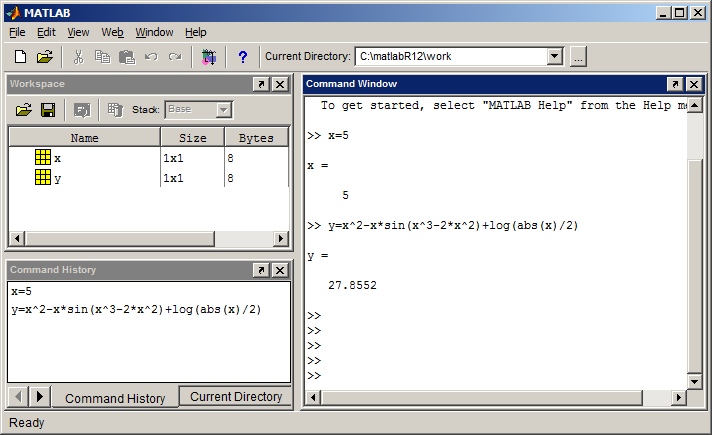Undock the Command History panel
Image resolution: width=712 pixels, height=435 pixels.
point(261,270)
